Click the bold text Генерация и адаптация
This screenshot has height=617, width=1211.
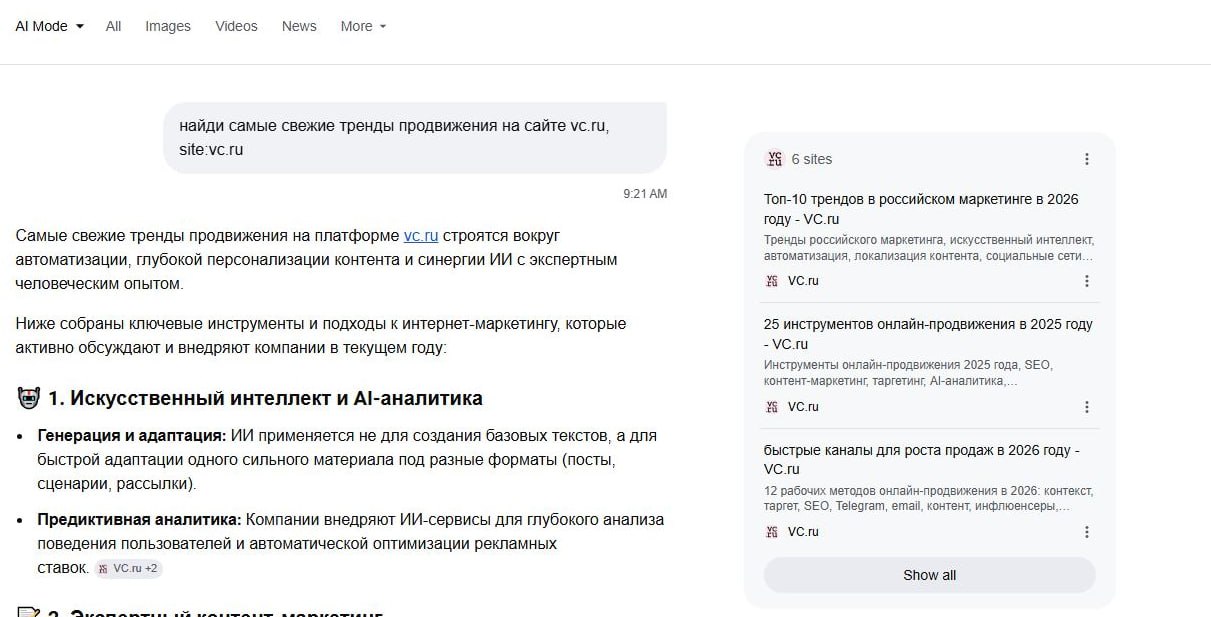[x=132, y=436]
